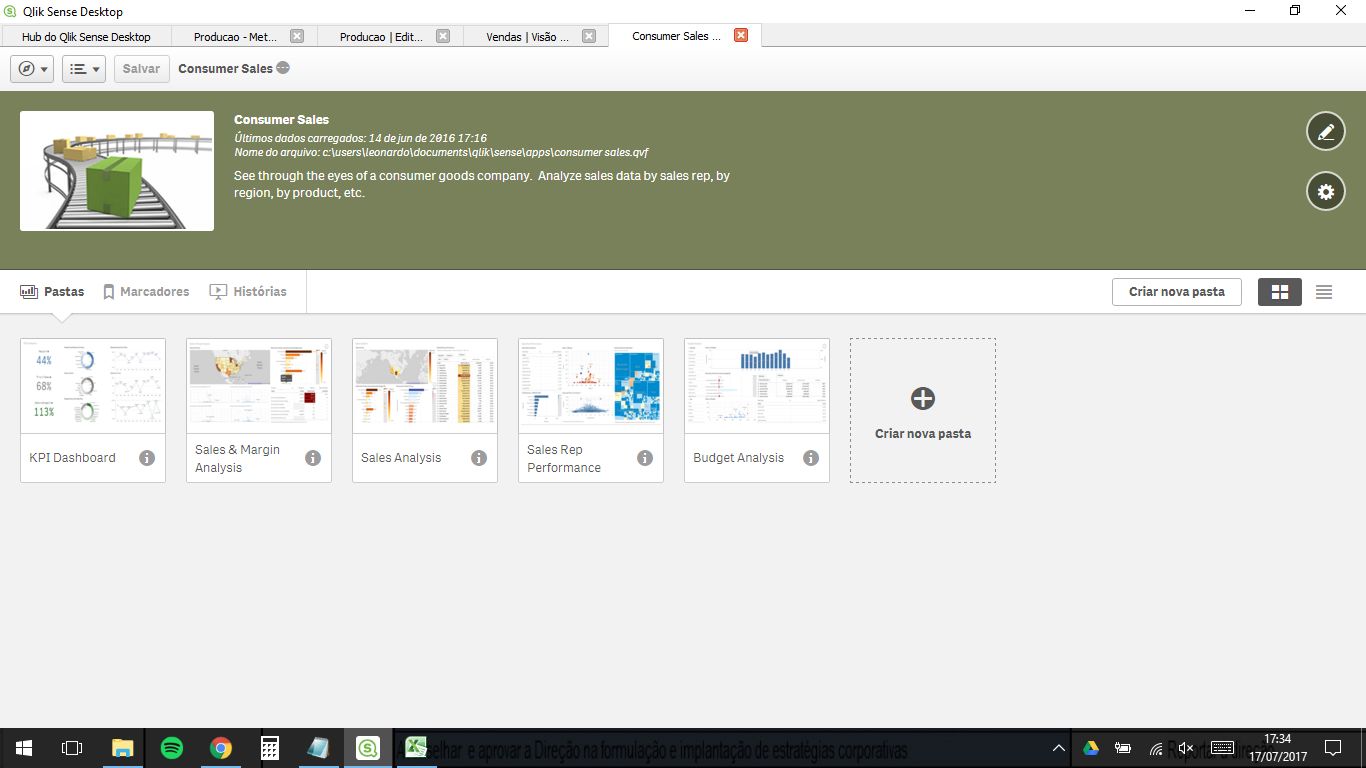Close the Producao - Met... tab

click(297, 36)
